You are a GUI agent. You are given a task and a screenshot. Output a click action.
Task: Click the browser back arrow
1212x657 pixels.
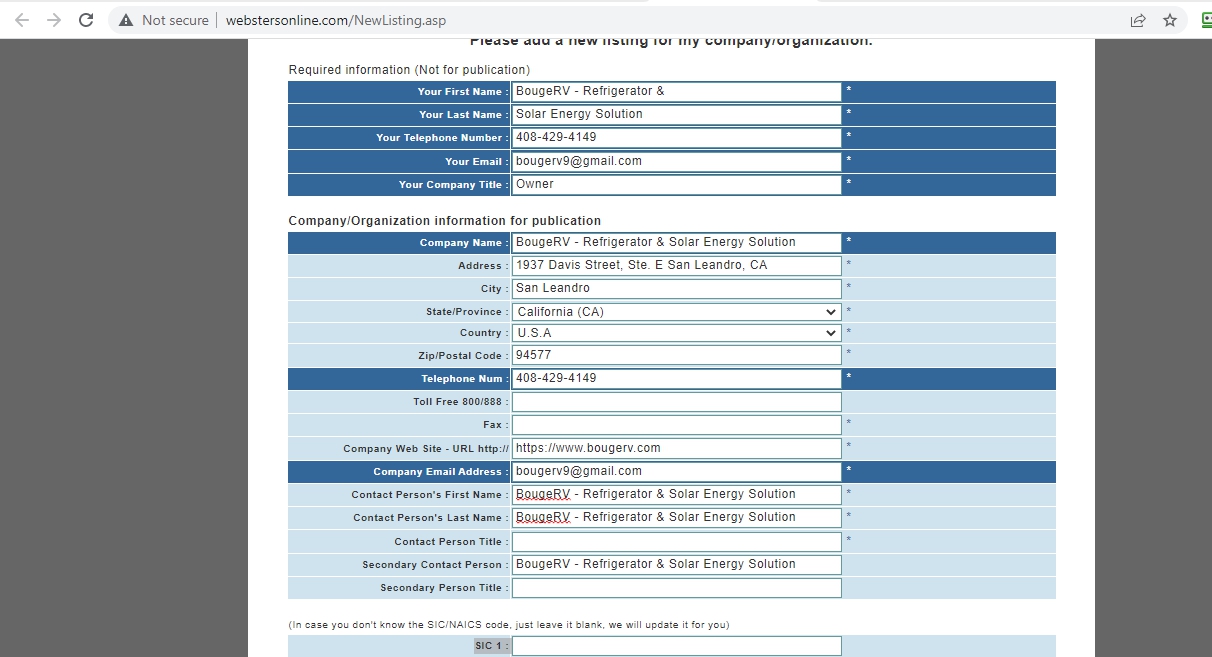pos(22,20)
